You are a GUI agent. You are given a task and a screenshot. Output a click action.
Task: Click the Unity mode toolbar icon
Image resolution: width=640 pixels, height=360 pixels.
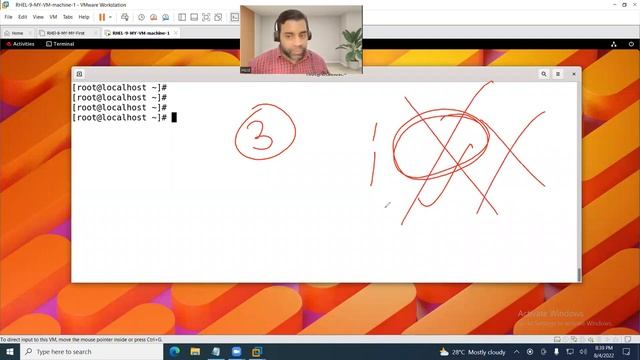218,17
